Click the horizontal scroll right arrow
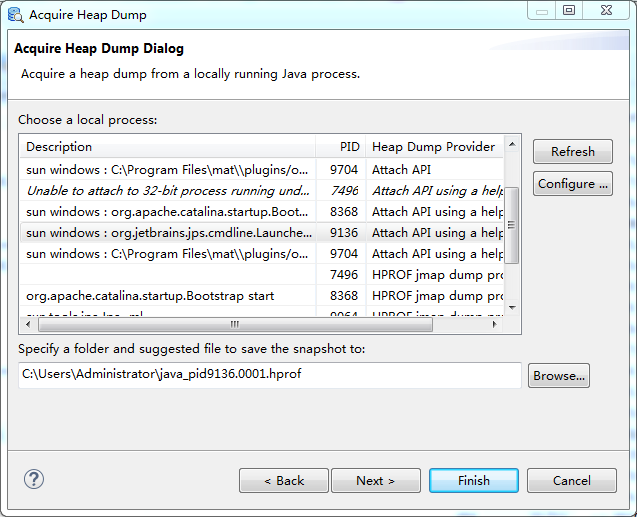 coord(494,324)
